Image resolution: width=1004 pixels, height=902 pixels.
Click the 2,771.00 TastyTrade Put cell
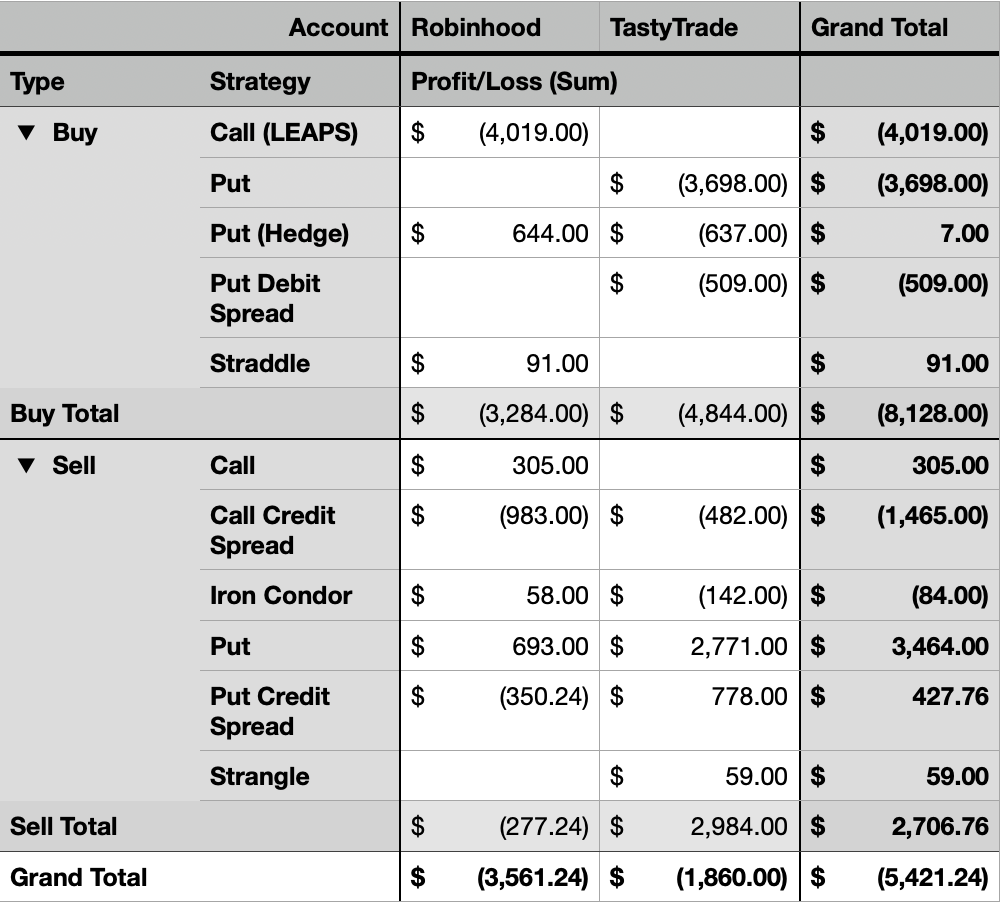coord(738,647)
